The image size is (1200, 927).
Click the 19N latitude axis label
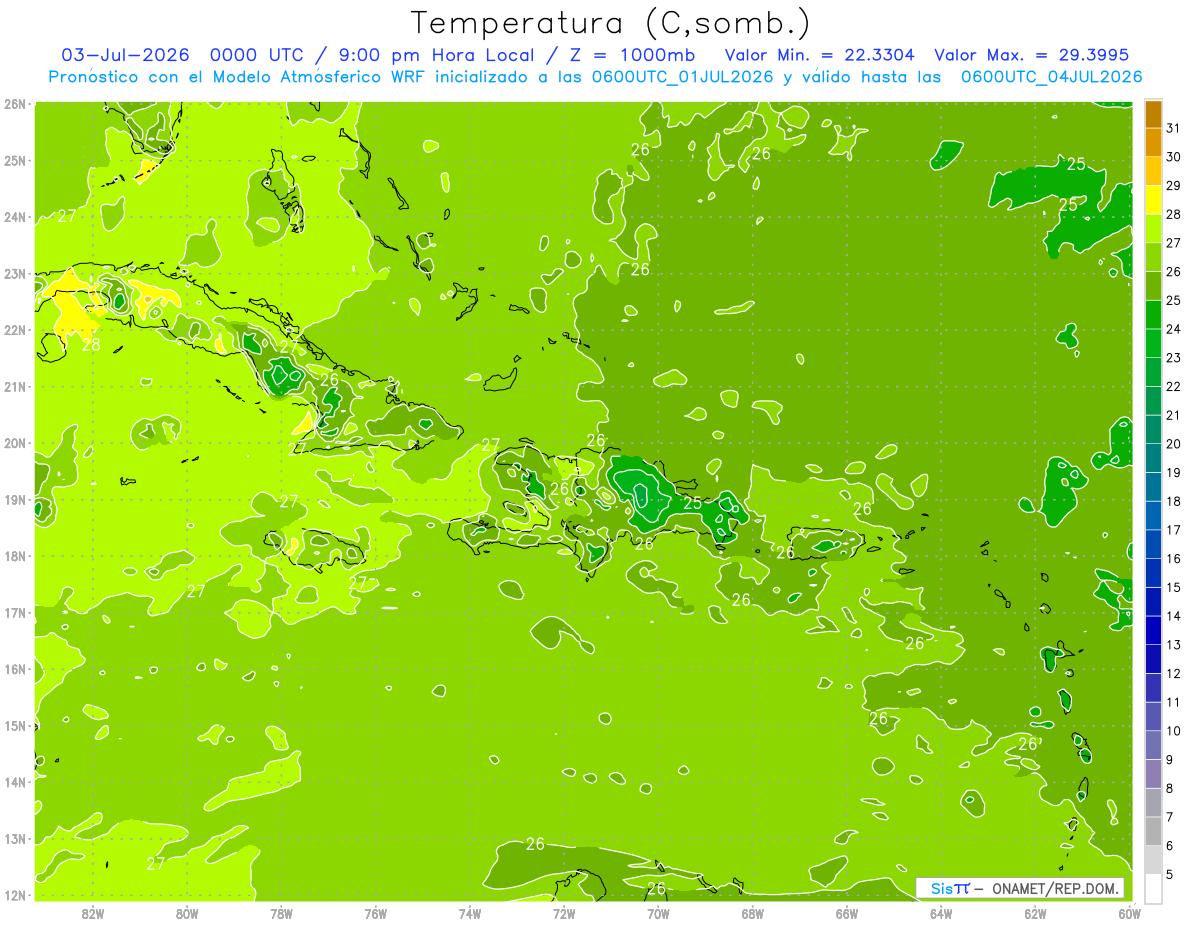click(16, 500)
